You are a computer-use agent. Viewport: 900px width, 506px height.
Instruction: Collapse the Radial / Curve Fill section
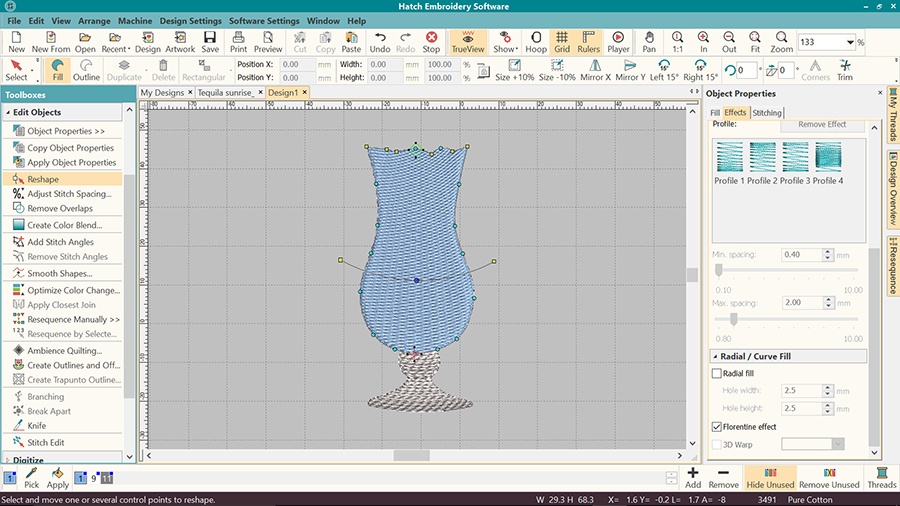(716, 357)
